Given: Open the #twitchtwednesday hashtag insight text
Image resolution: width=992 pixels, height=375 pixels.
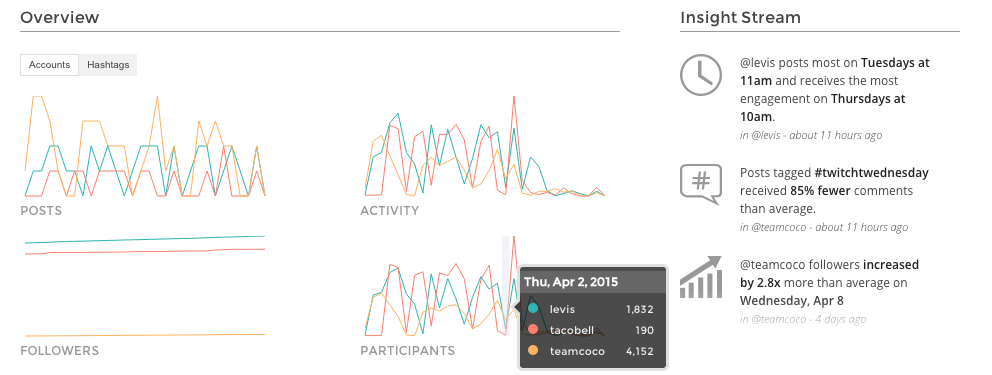Looking at the screenshot, I should 834,190.
